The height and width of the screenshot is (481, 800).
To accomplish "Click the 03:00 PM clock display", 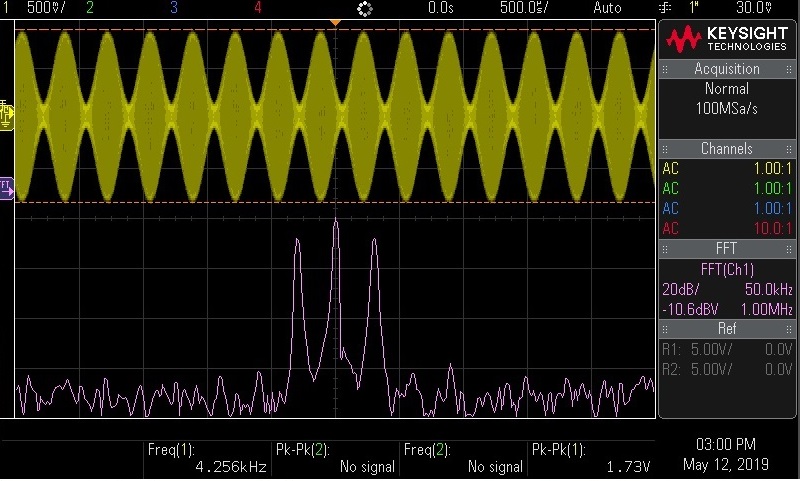I will point(726,444).
